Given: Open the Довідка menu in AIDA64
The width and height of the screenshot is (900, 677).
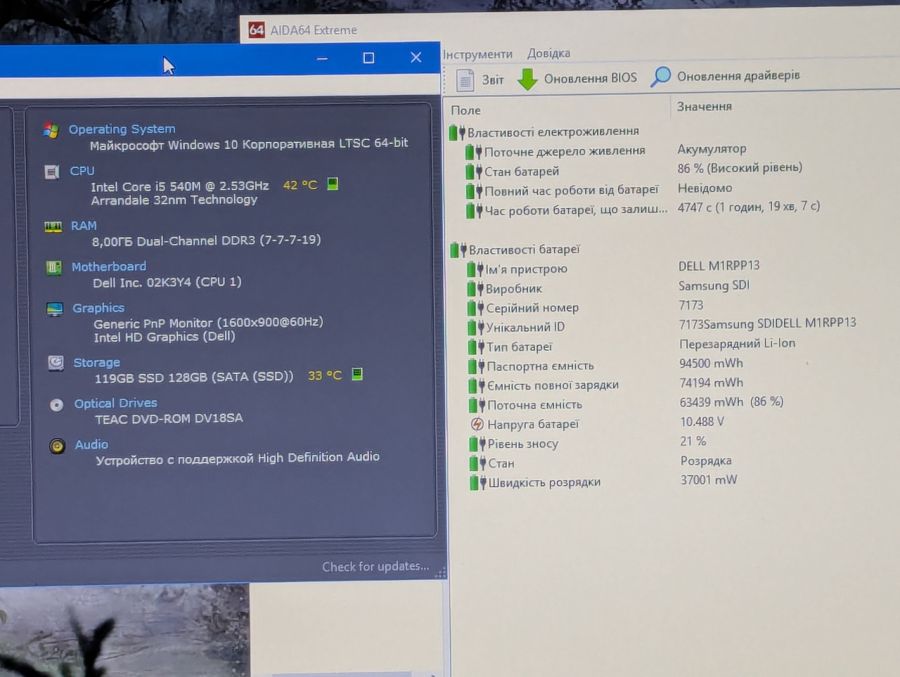Looking at the screenshot, I should [x=549, y=53].
